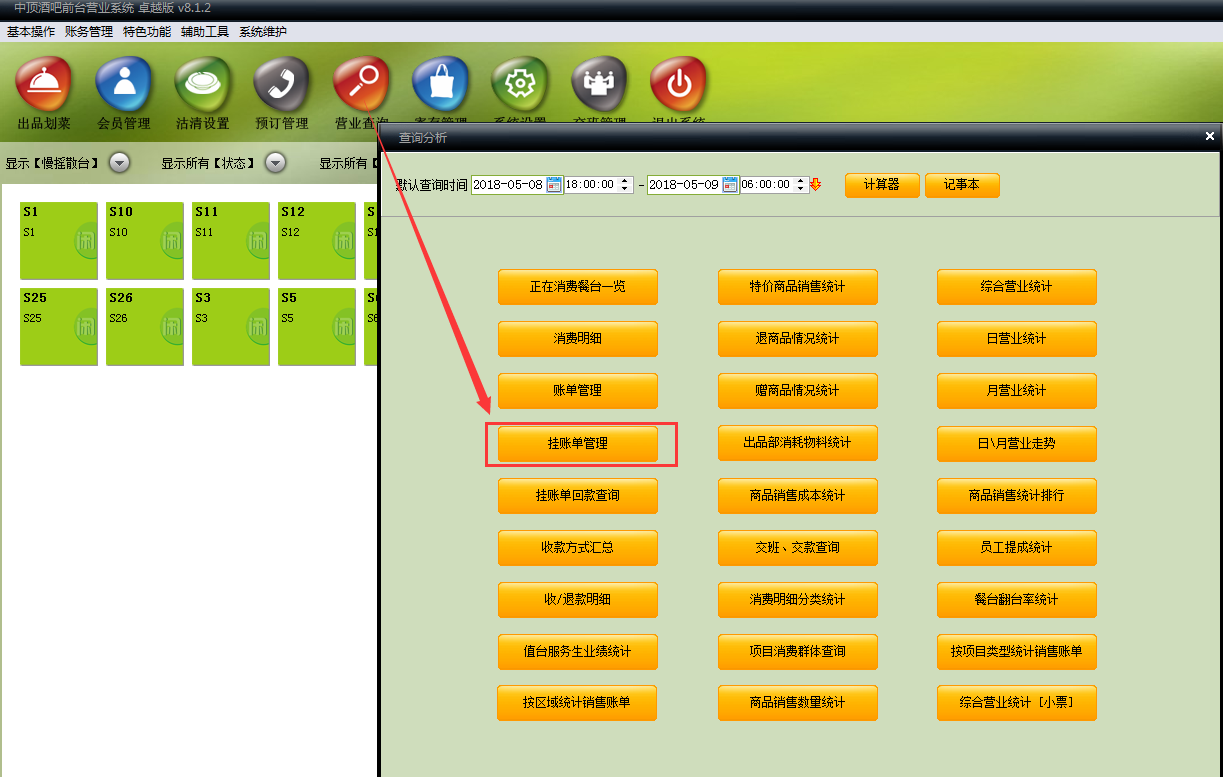Open the gear 系统设置 icon
Viewport: 1223px width, 777px height.
[520, 85]
